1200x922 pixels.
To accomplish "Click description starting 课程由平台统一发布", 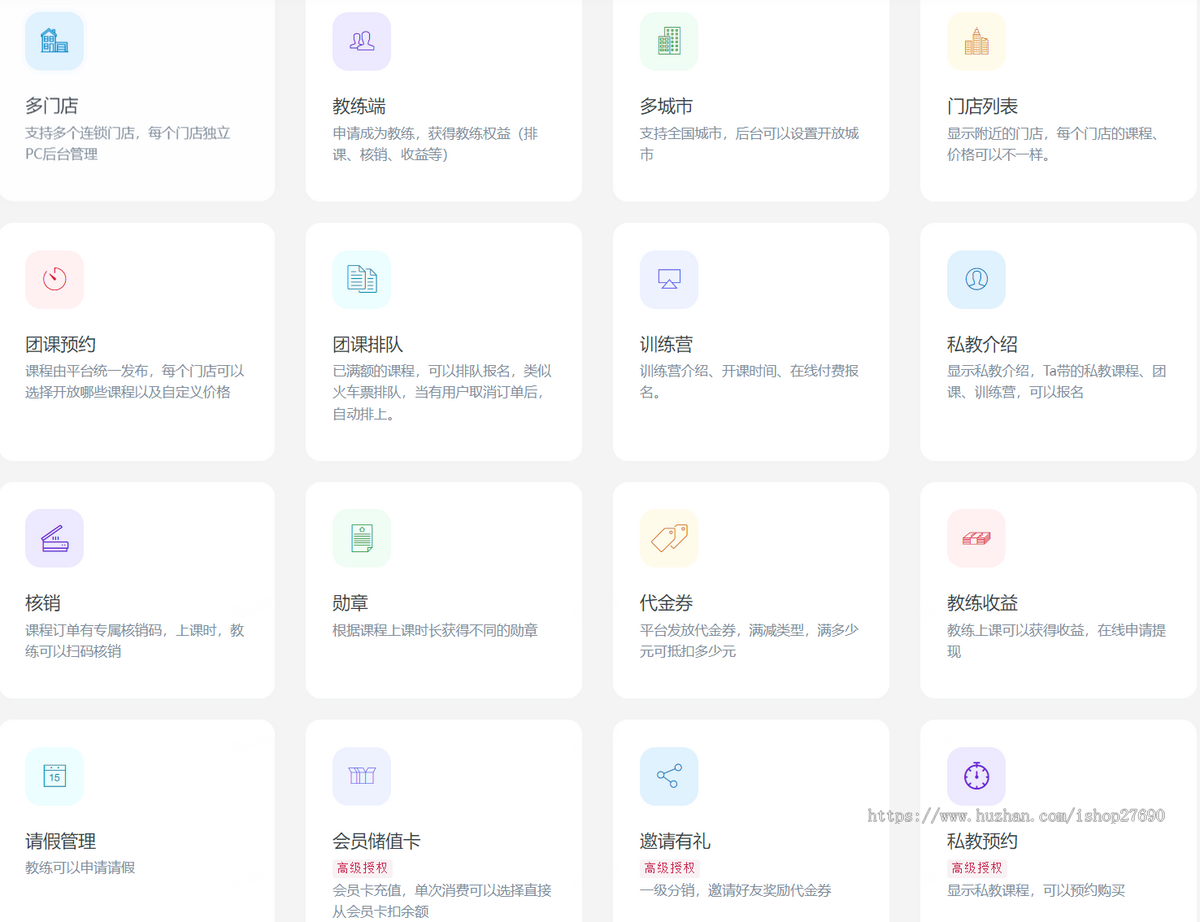I will coord(135,381).
